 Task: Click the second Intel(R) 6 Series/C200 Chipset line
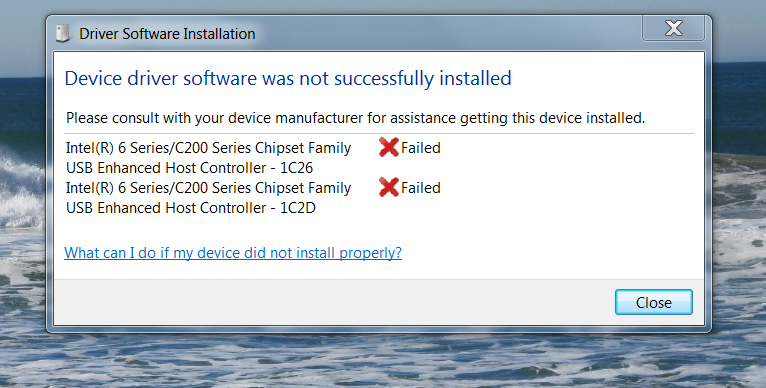pyautogui.click(x=209, y=188)
